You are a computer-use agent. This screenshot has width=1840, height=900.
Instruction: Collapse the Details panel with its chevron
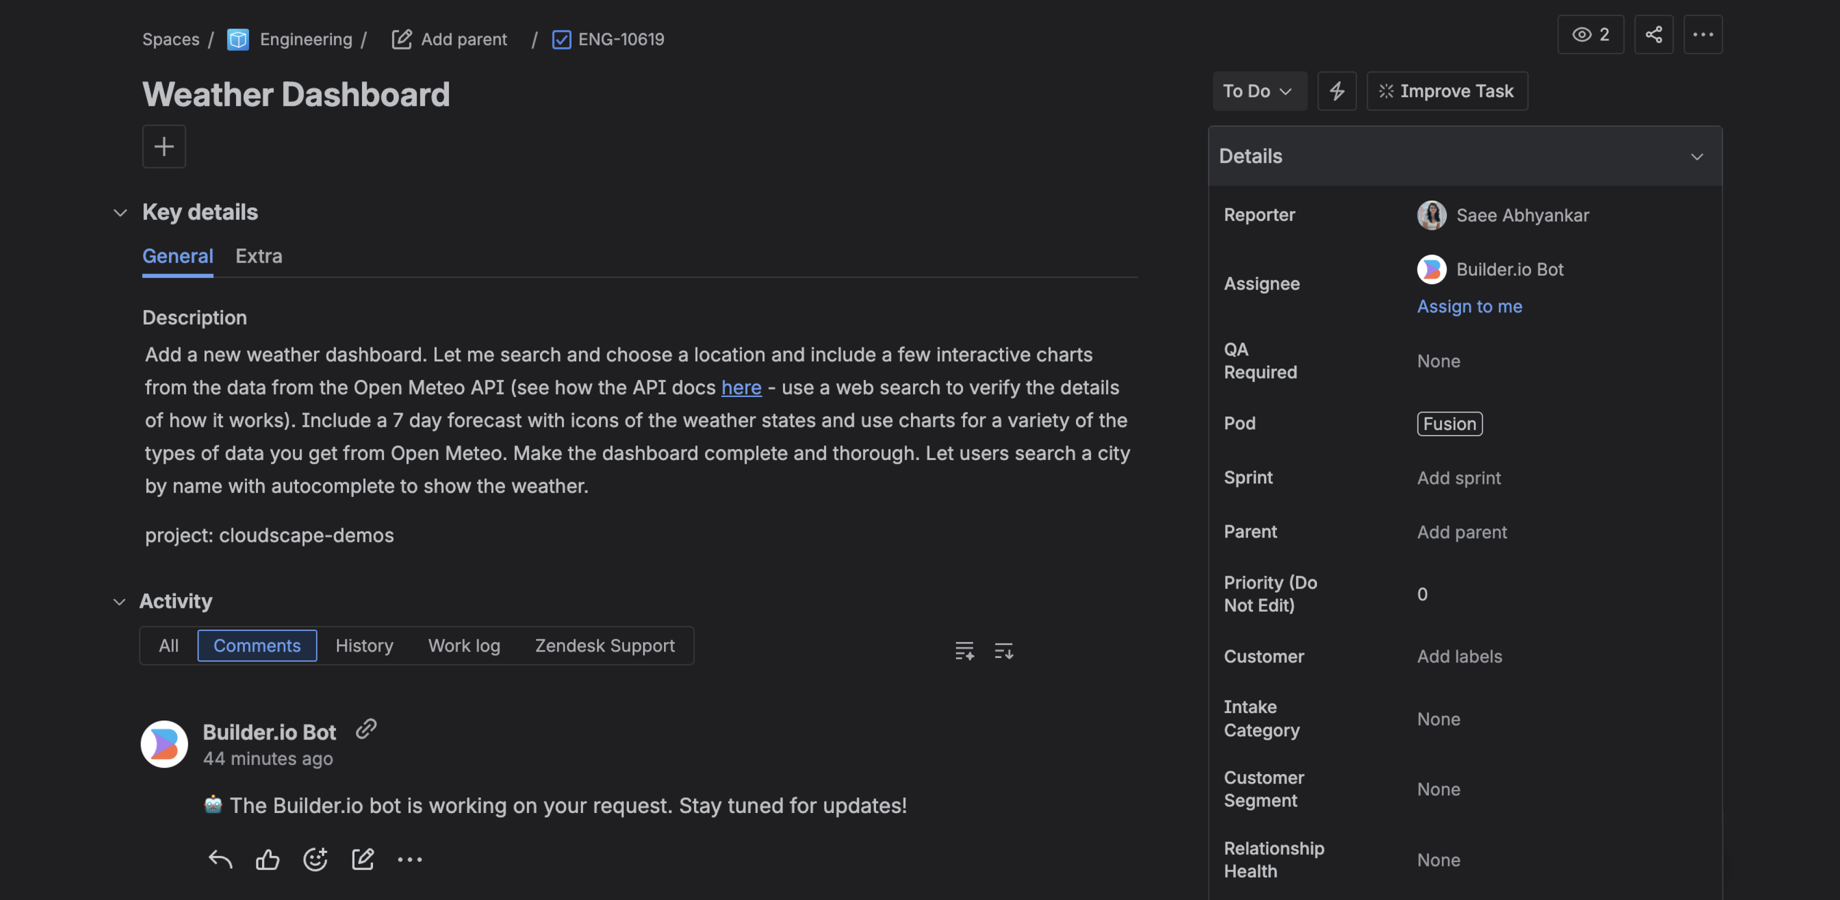(1697, 156)
